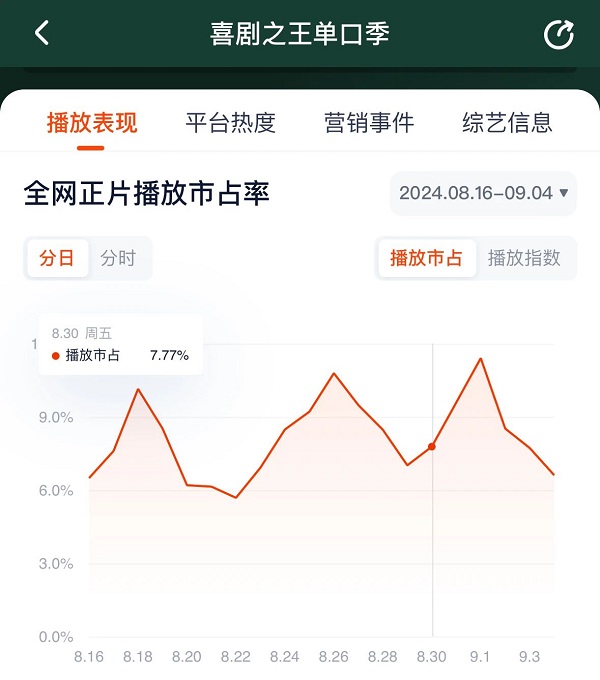Click the 8.24 label on x-axis
The height and width of the screenshot is (680, 600).
pyautogui.click(x=284, y=657)
